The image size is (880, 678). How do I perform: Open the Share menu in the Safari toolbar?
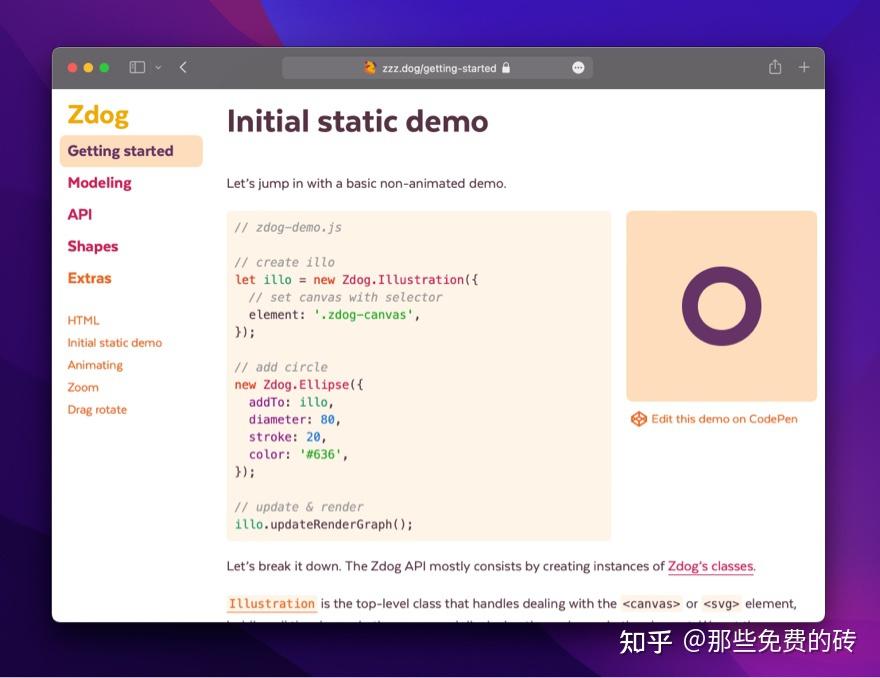coord(775,67)
